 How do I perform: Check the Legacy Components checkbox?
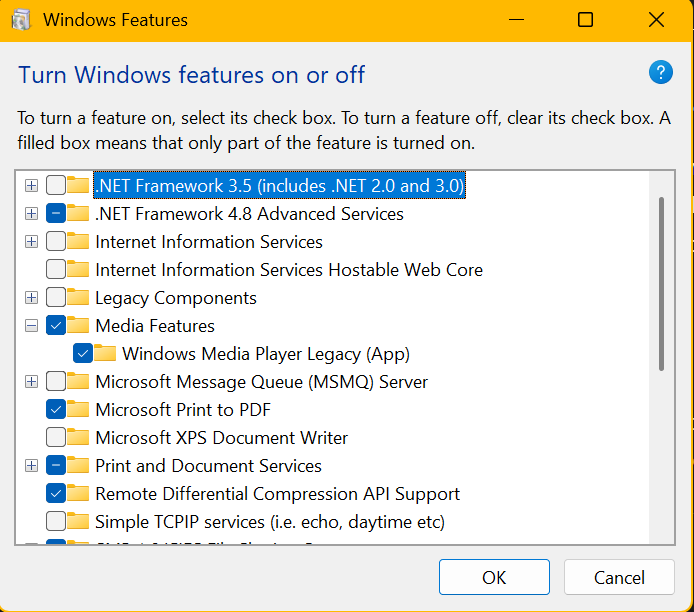point(56,297)
